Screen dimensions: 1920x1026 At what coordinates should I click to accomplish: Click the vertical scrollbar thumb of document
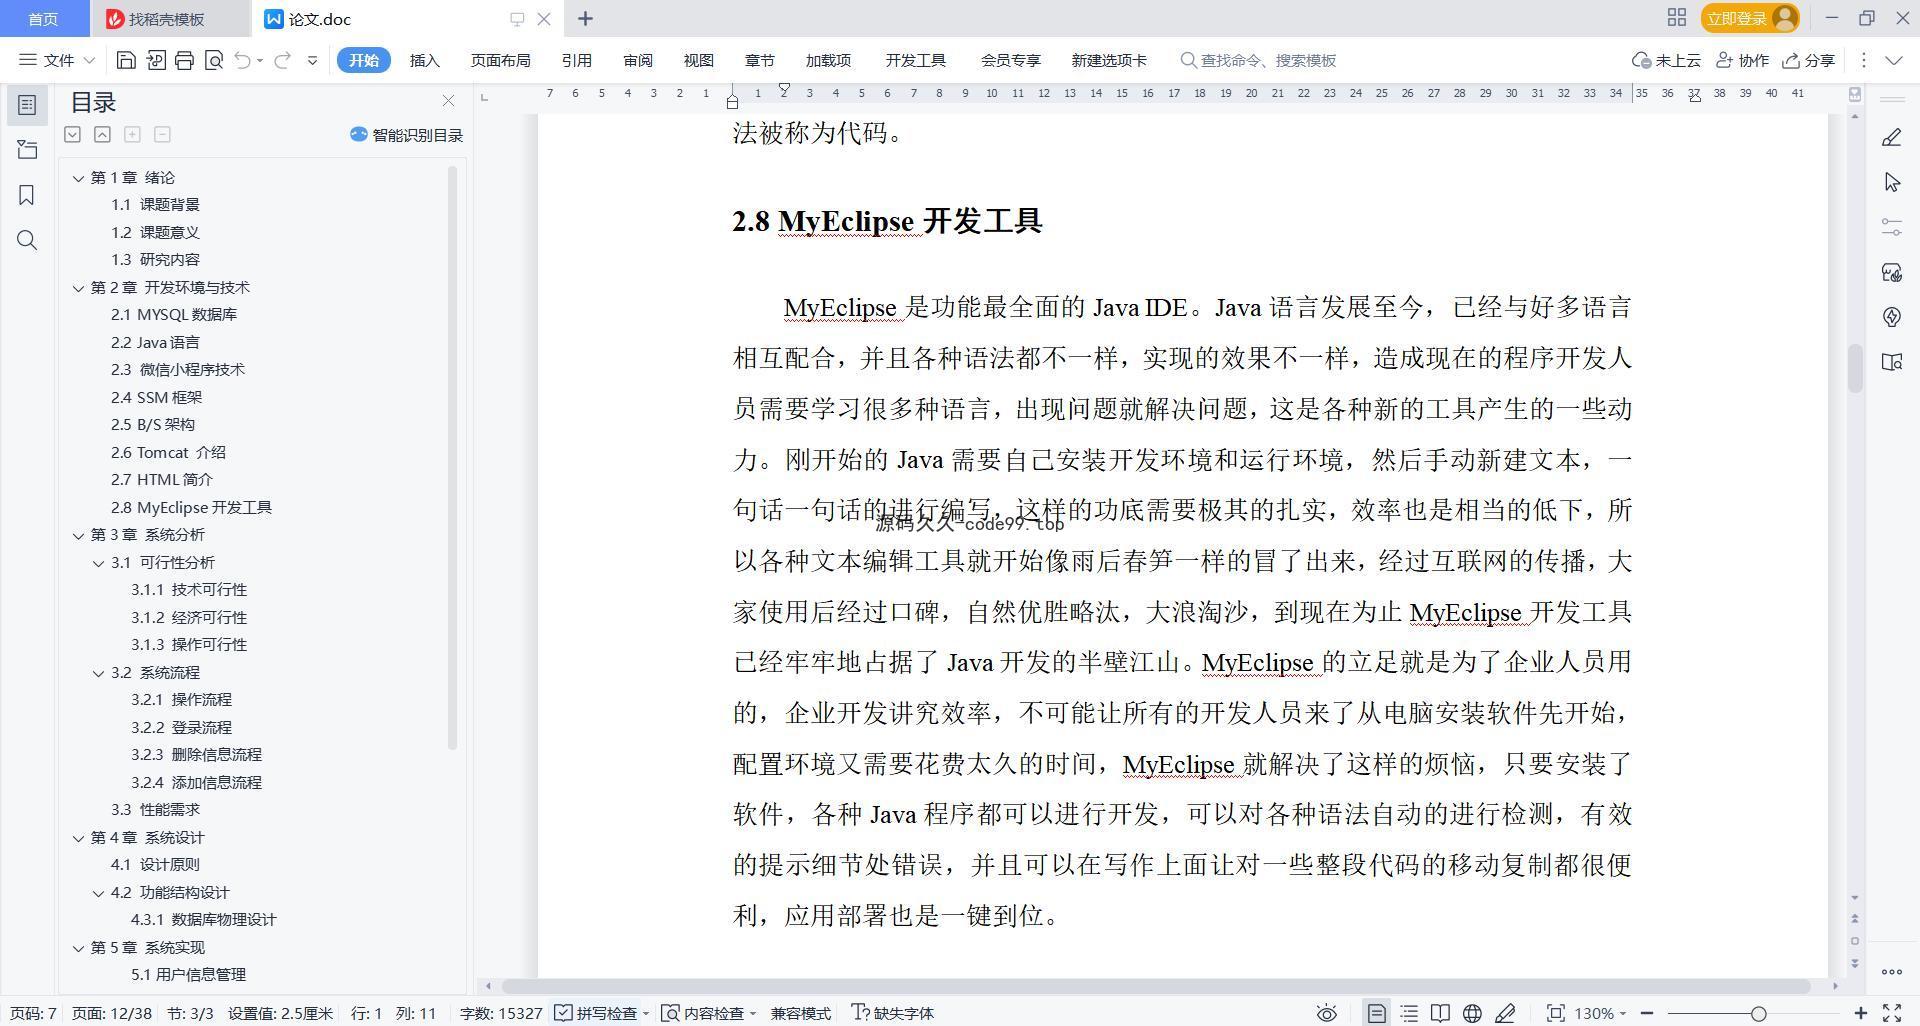click(x=1855, y=368)
